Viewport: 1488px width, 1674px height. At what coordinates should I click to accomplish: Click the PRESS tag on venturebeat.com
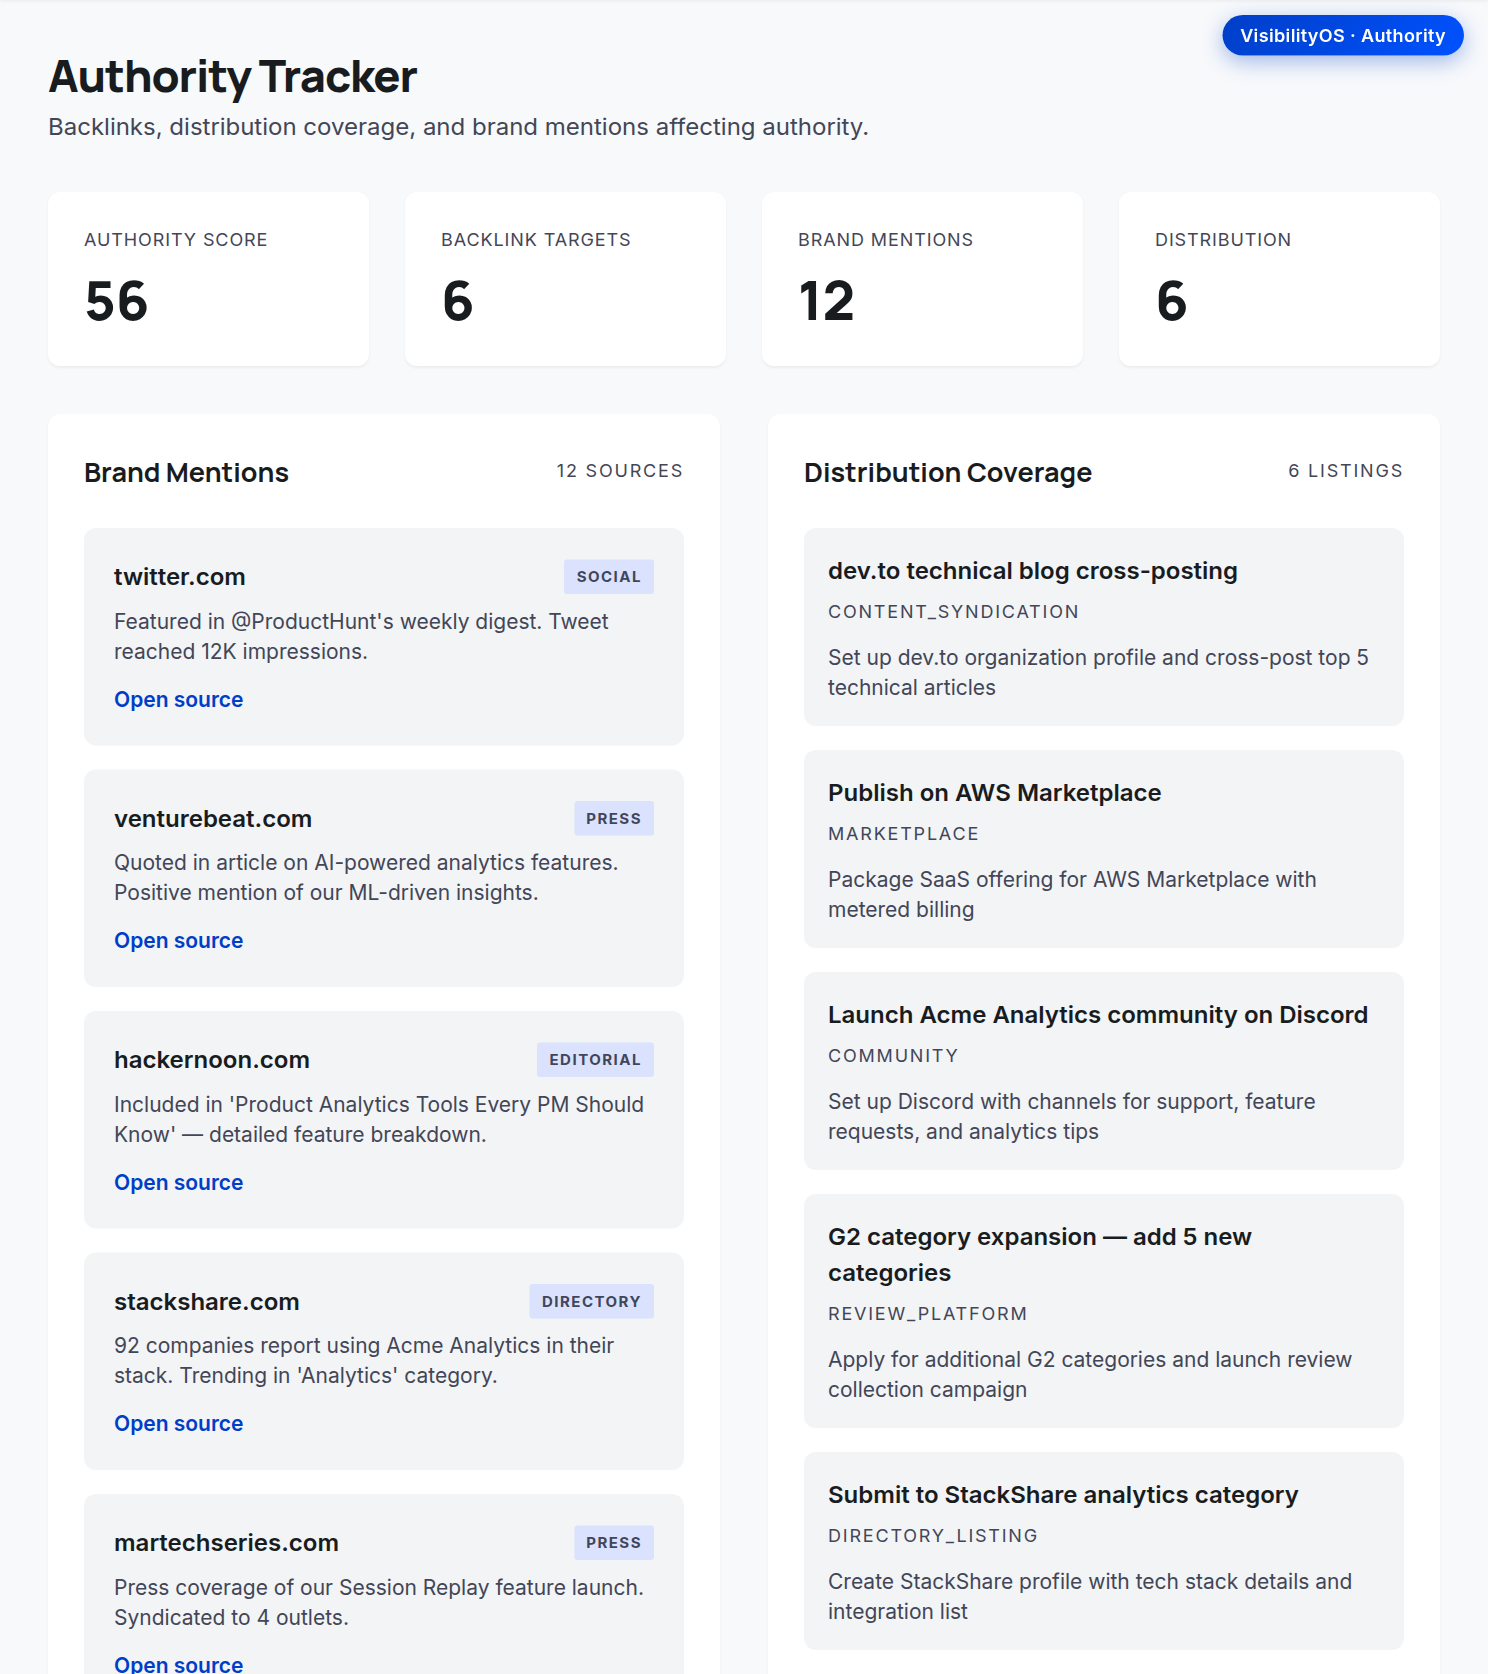613,818
